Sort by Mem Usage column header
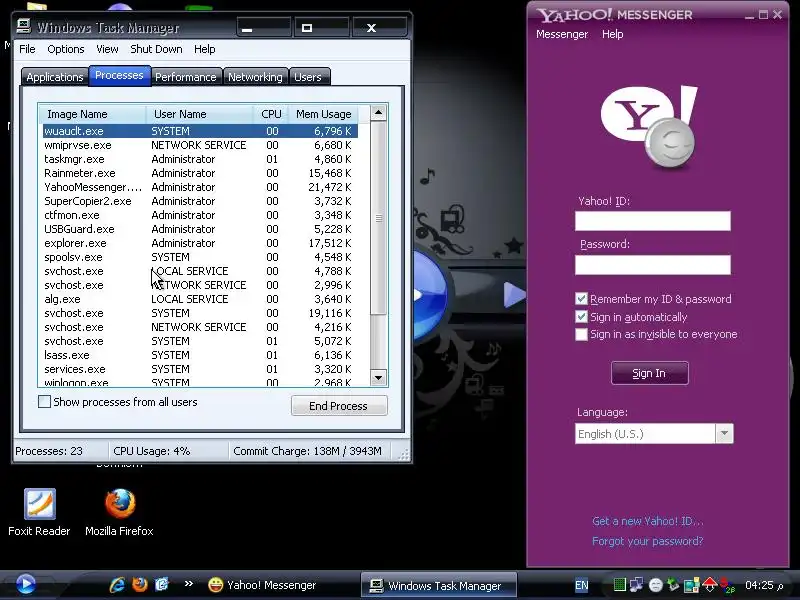This screenshot has height=600, width=800. pyautogui.click(x=323, y=114)
